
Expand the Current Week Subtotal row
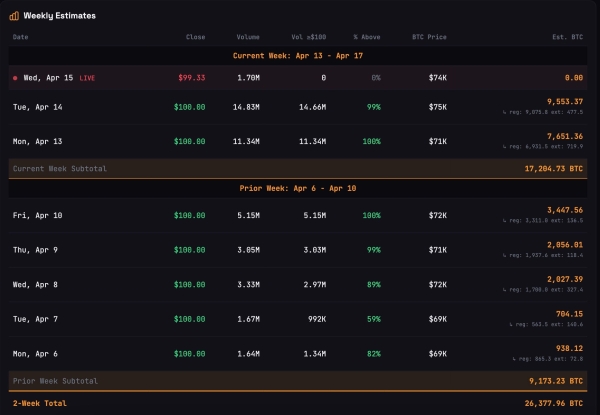(59, 169)
